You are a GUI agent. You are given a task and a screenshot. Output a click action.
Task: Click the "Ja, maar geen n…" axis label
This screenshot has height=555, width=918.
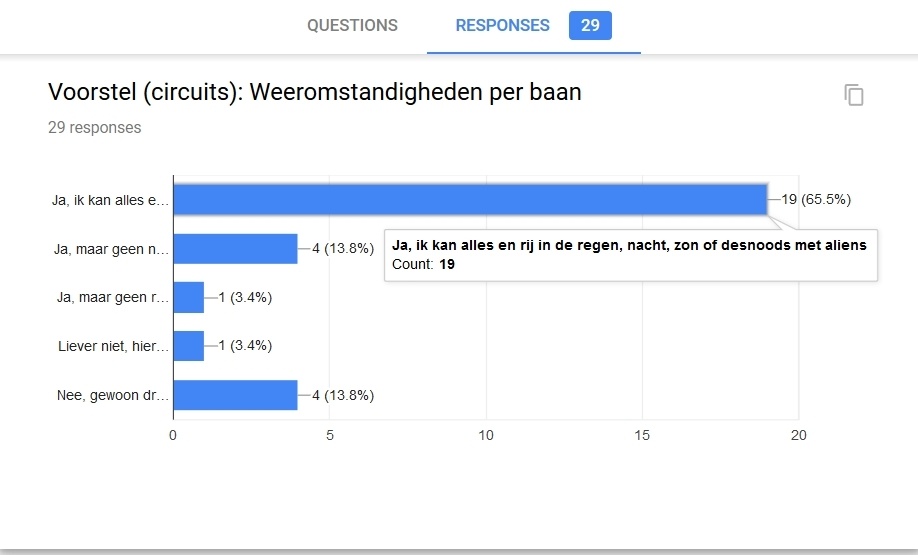tap(111, 249)
